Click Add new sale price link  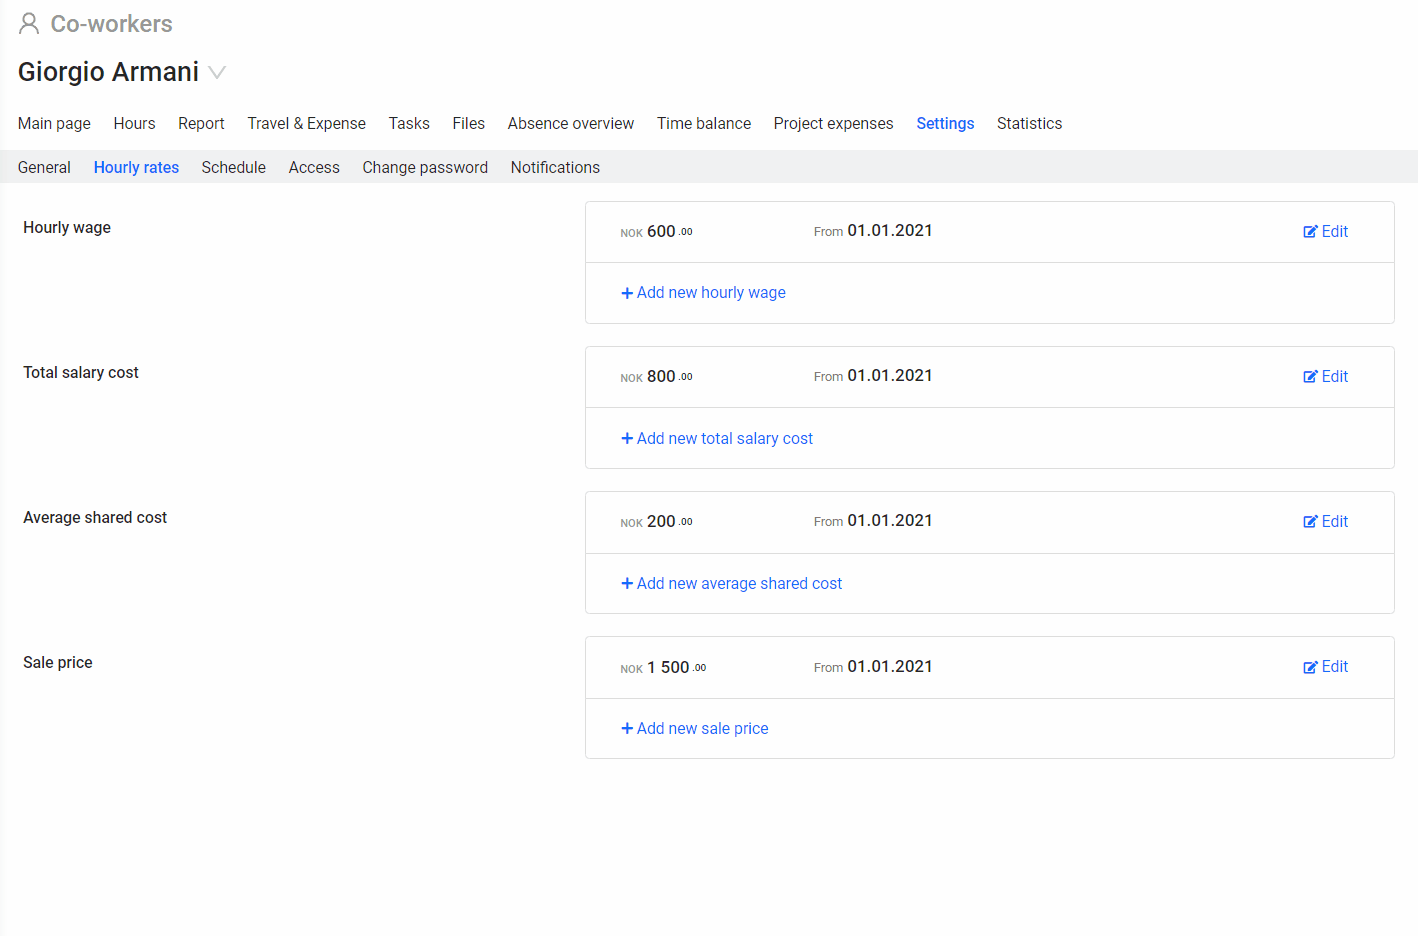(702, 728)
